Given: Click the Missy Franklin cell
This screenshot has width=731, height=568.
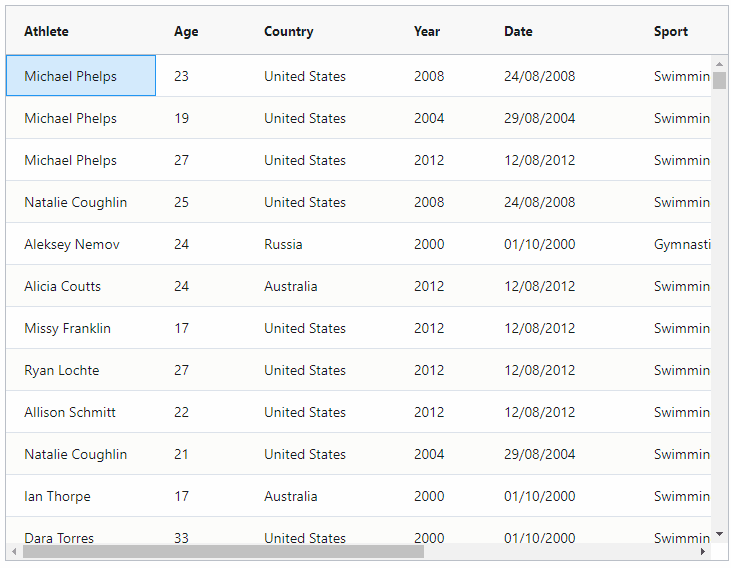Looking at the screenshot, I should (68, 328).
